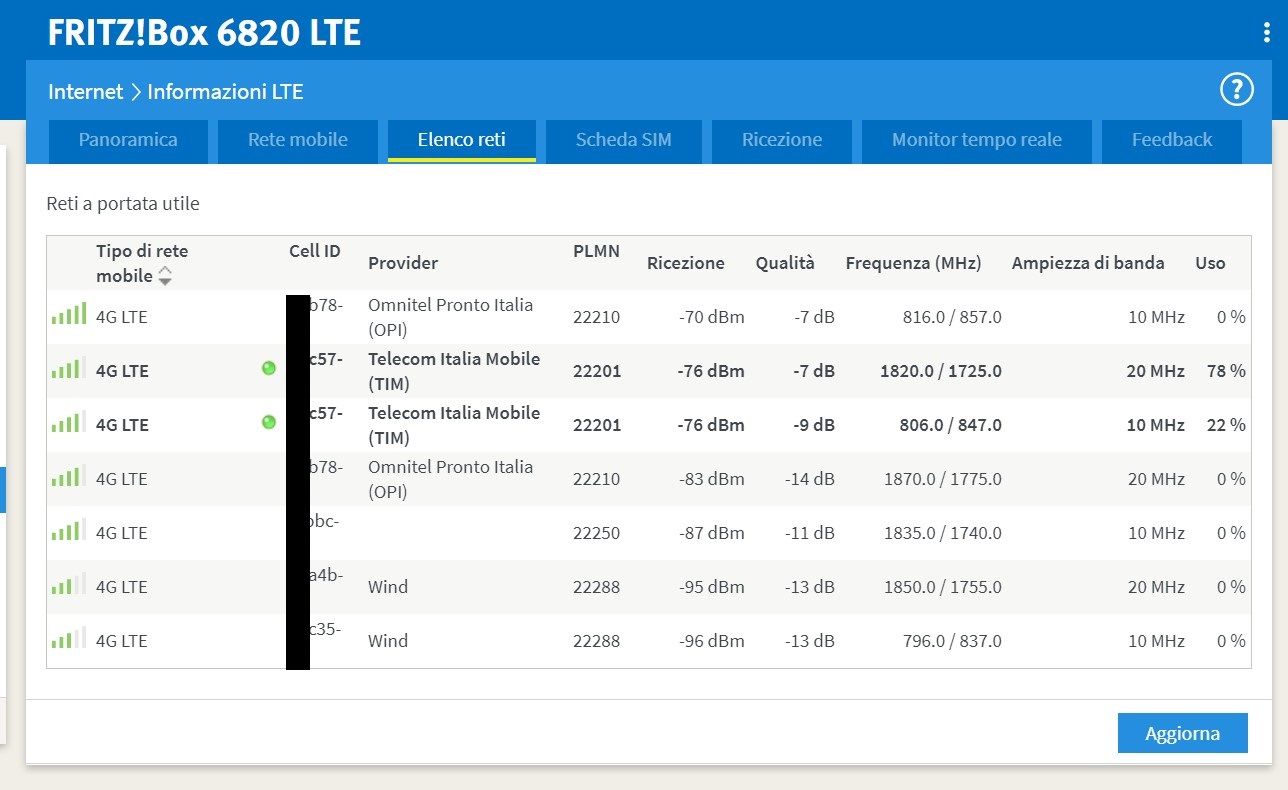Click frequency 806.0 / 847.0

pyautogui.click(x=950, y=425)
